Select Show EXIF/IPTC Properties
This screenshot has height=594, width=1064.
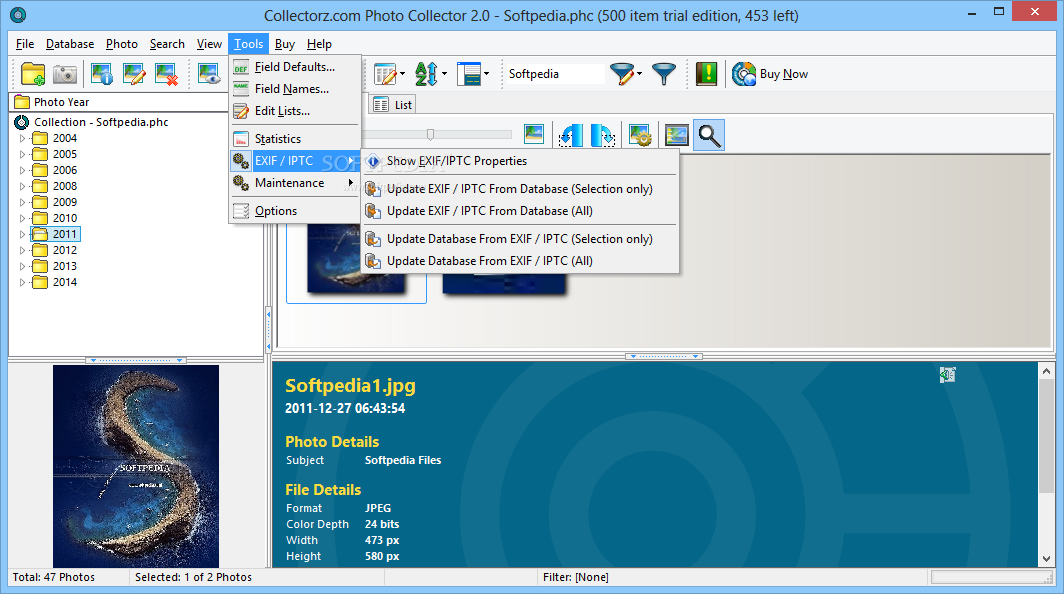click(520, 161)
